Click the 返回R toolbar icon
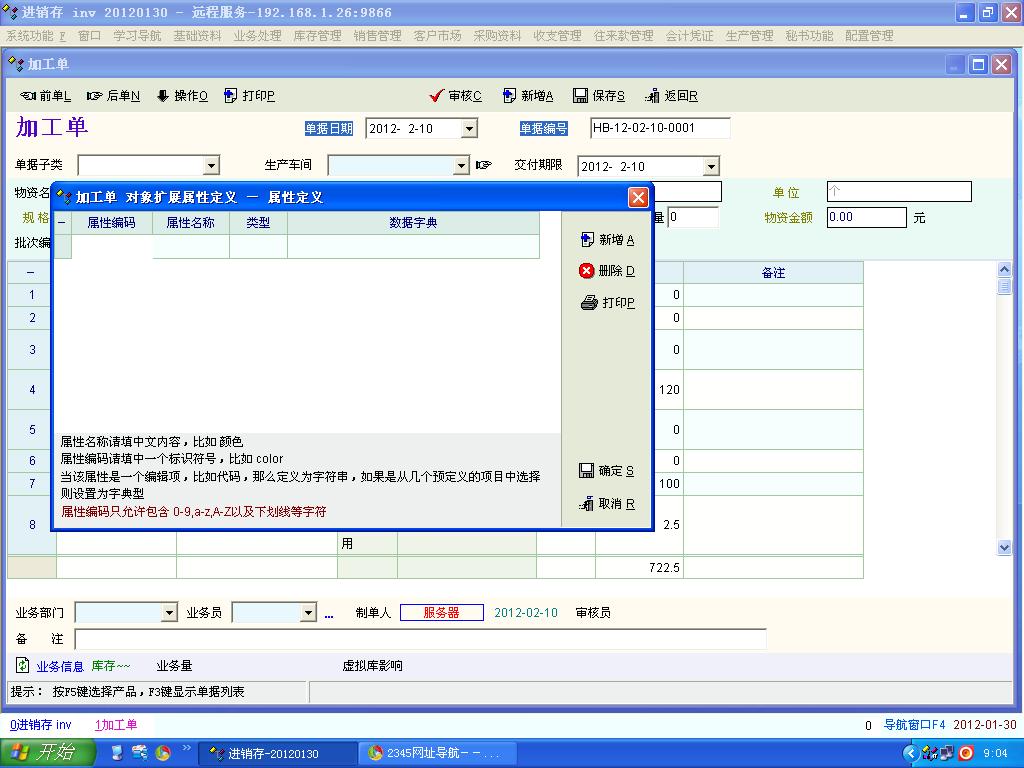 click(652, 96)
